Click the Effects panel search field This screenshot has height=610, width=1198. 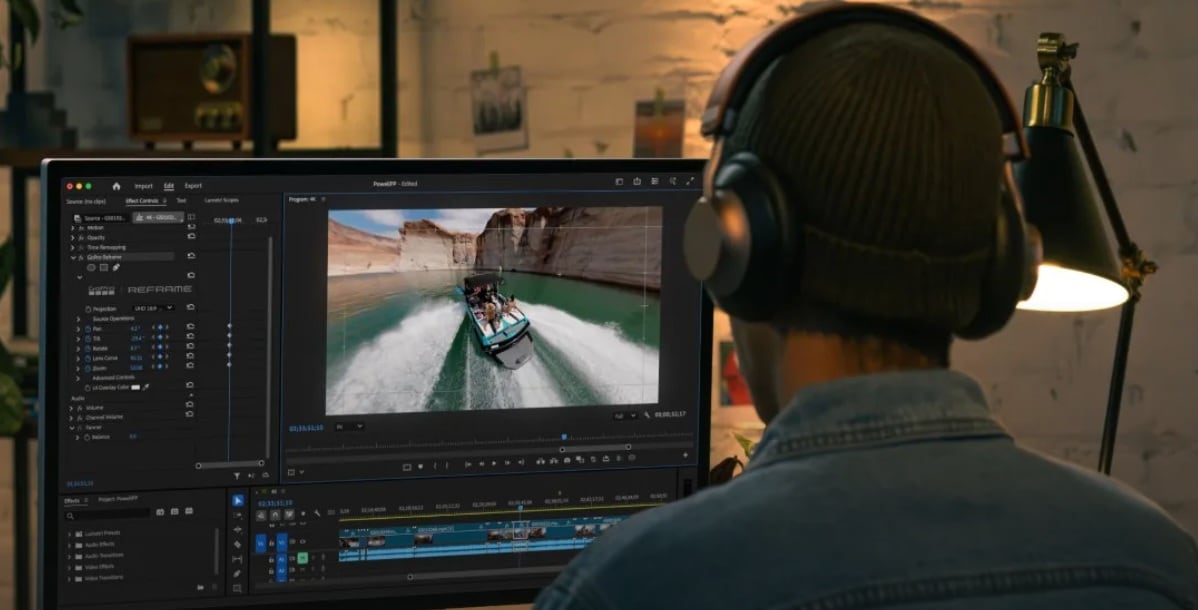pyautogui.click(x=108, y=516)
